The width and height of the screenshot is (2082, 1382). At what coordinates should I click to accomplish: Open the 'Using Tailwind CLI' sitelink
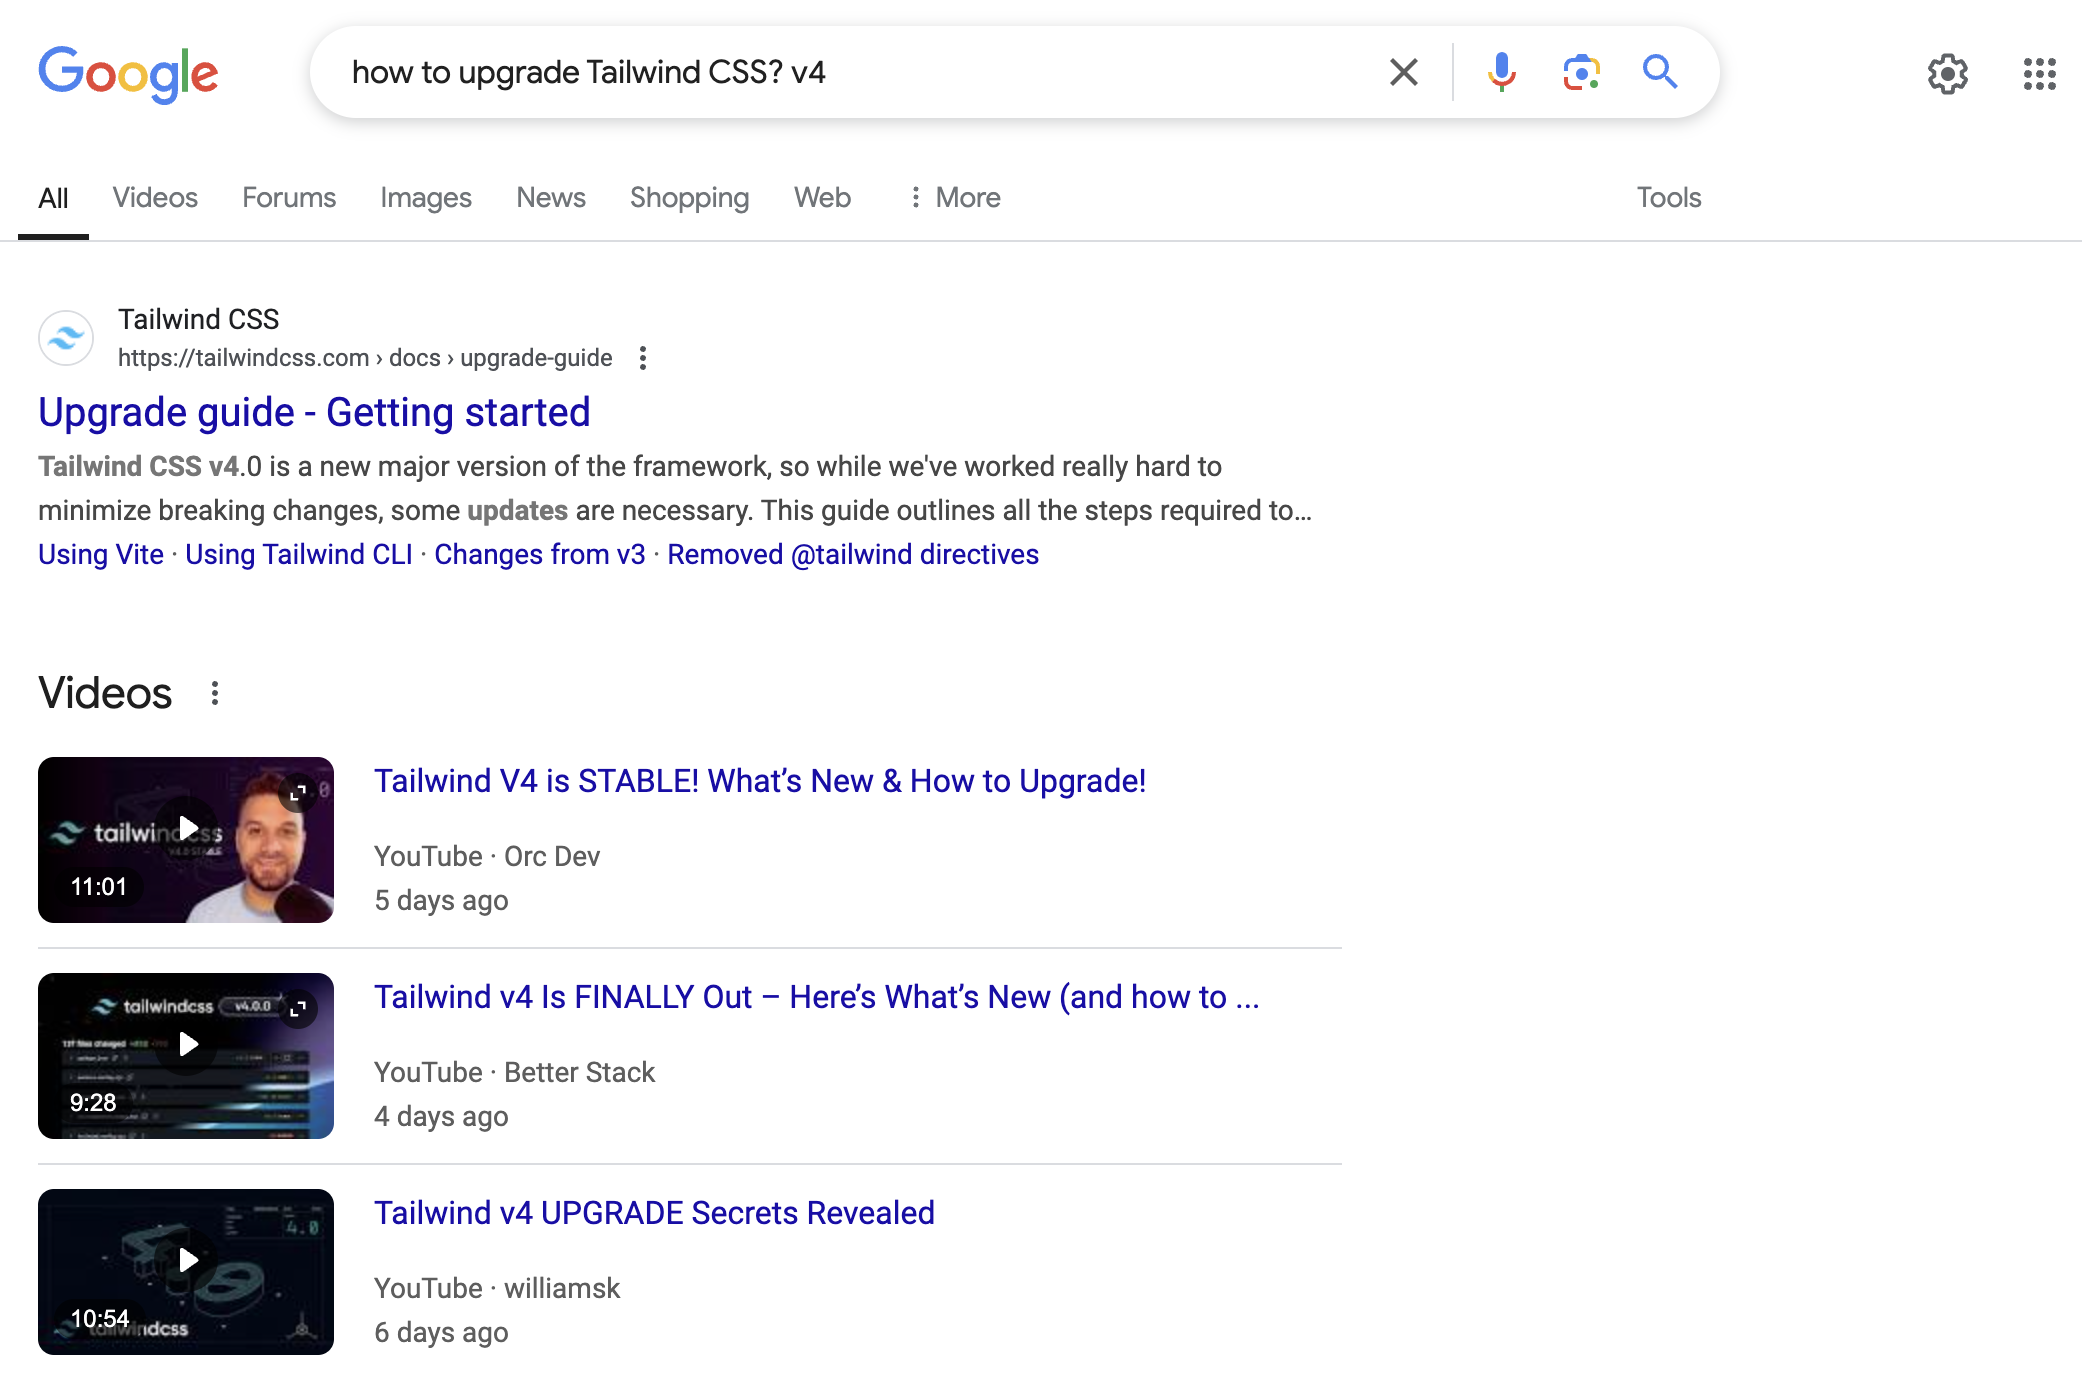pos(299,554)
